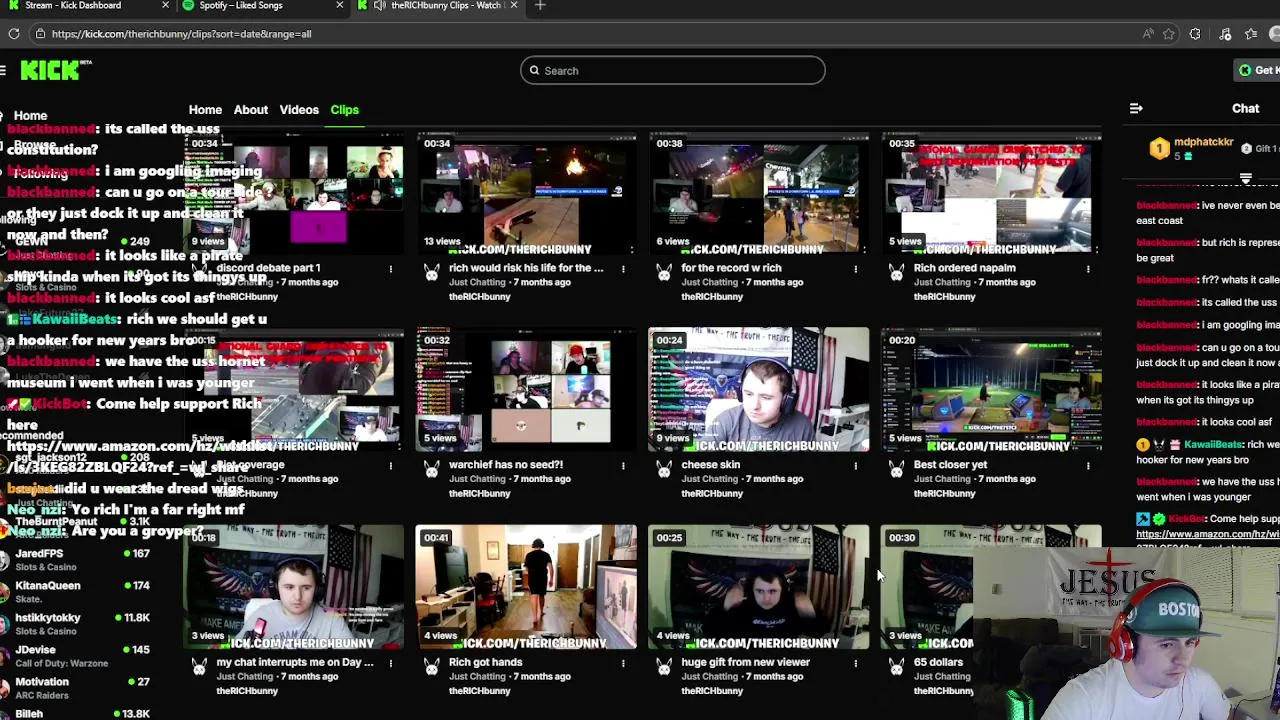The width and height of the screenshot is (1280, 720).
Task: Open the hamburger menu beside Kick logo
Action: click(x=3, y=70)
